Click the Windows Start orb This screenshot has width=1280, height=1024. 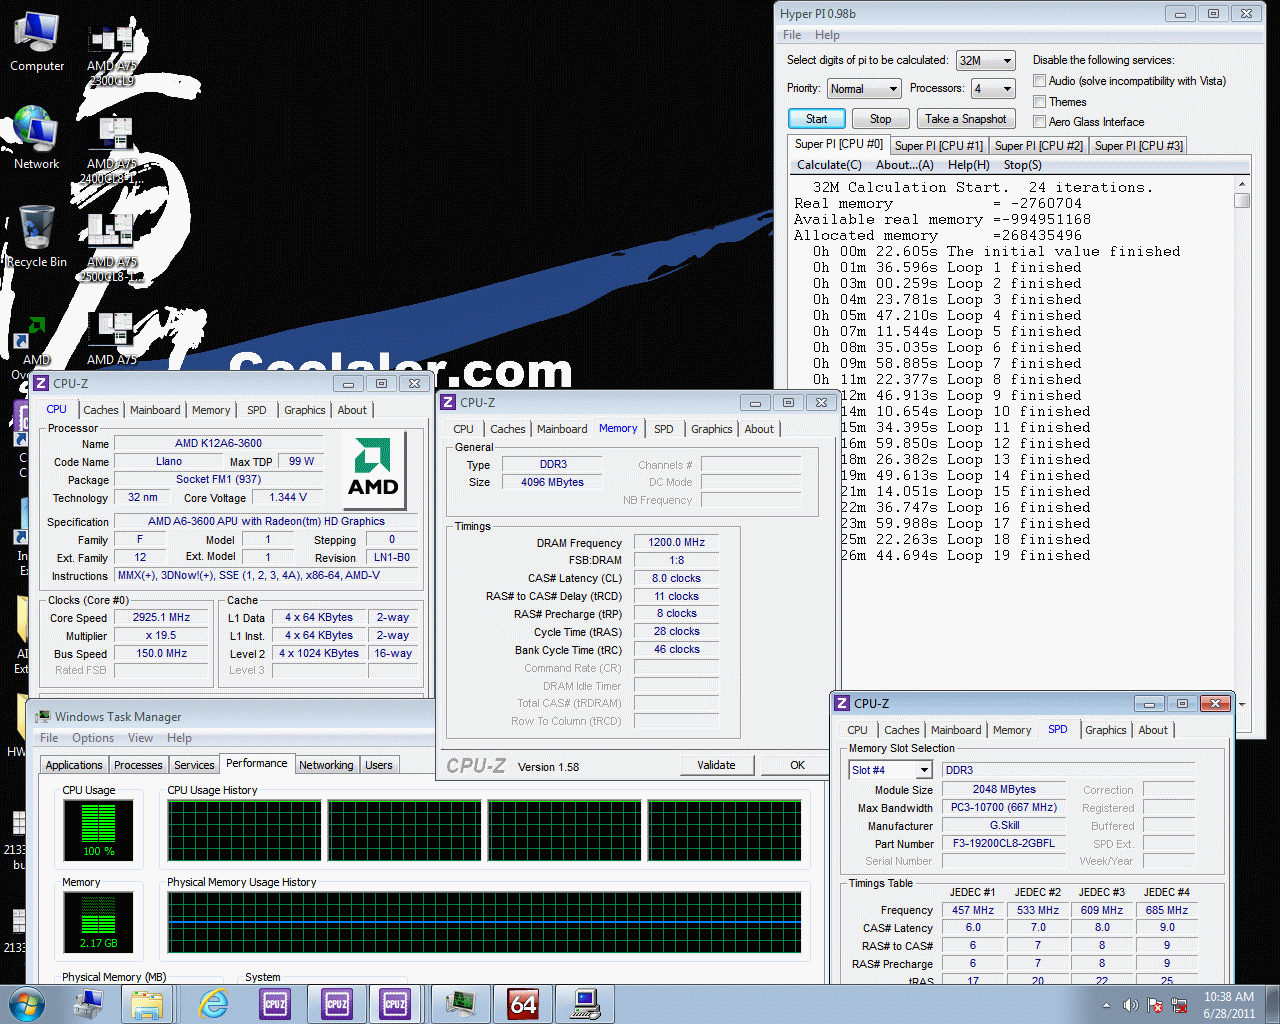coord(26,1004)
